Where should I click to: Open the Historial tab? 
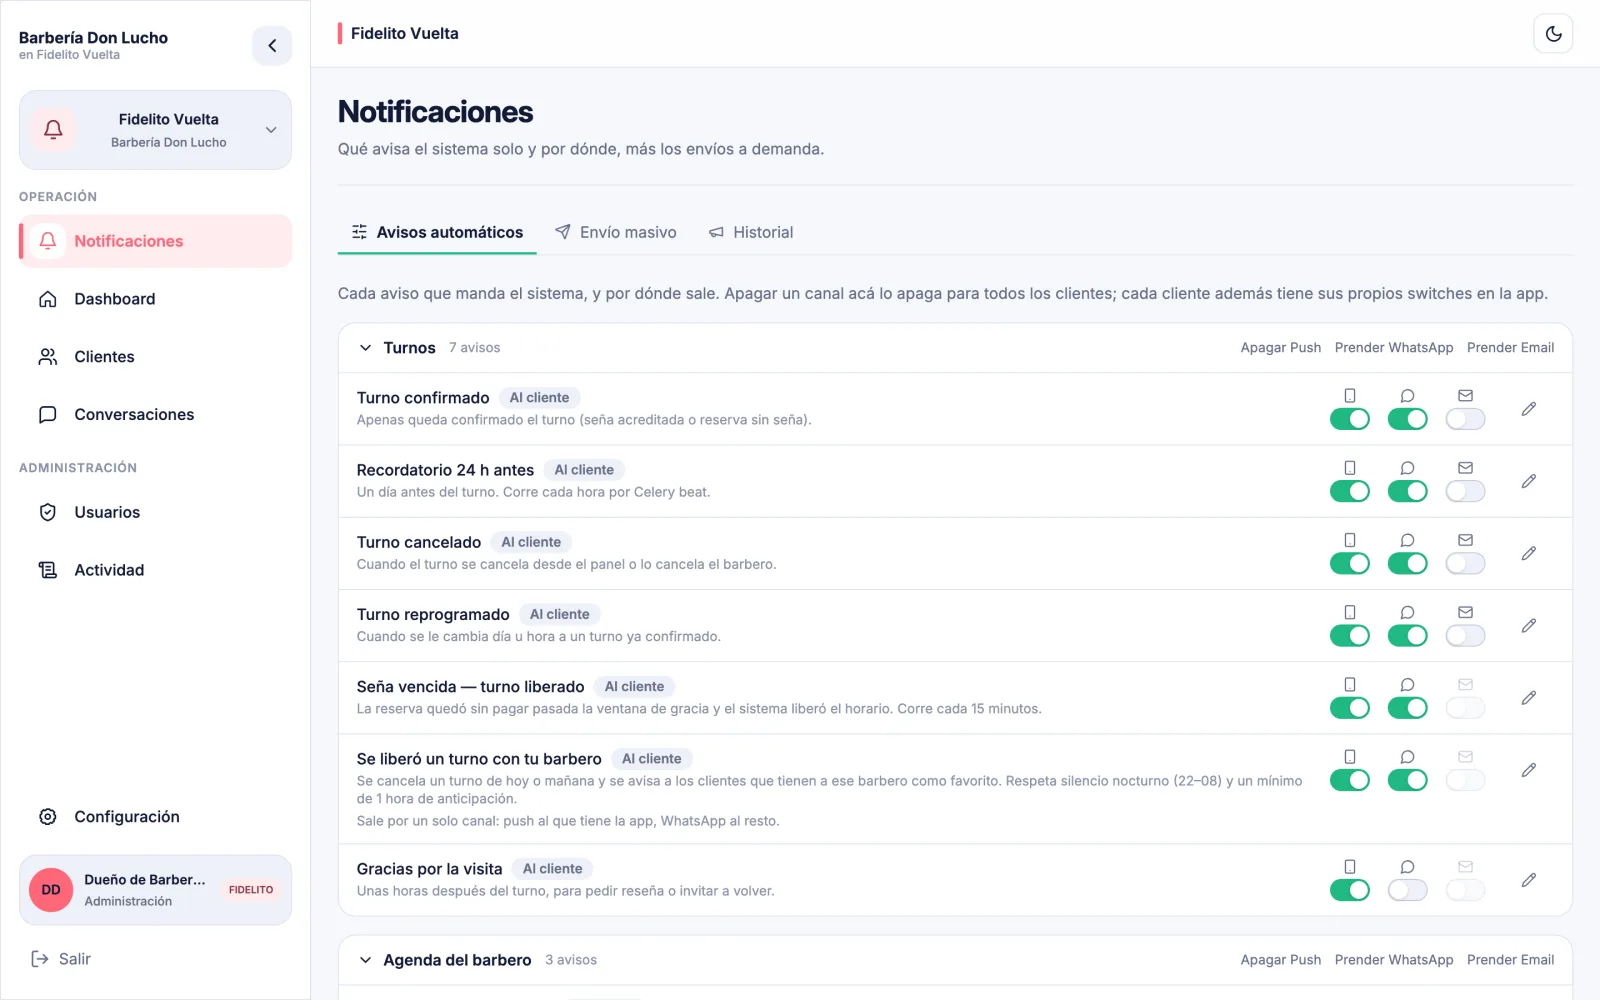click(x=751, y=232)
